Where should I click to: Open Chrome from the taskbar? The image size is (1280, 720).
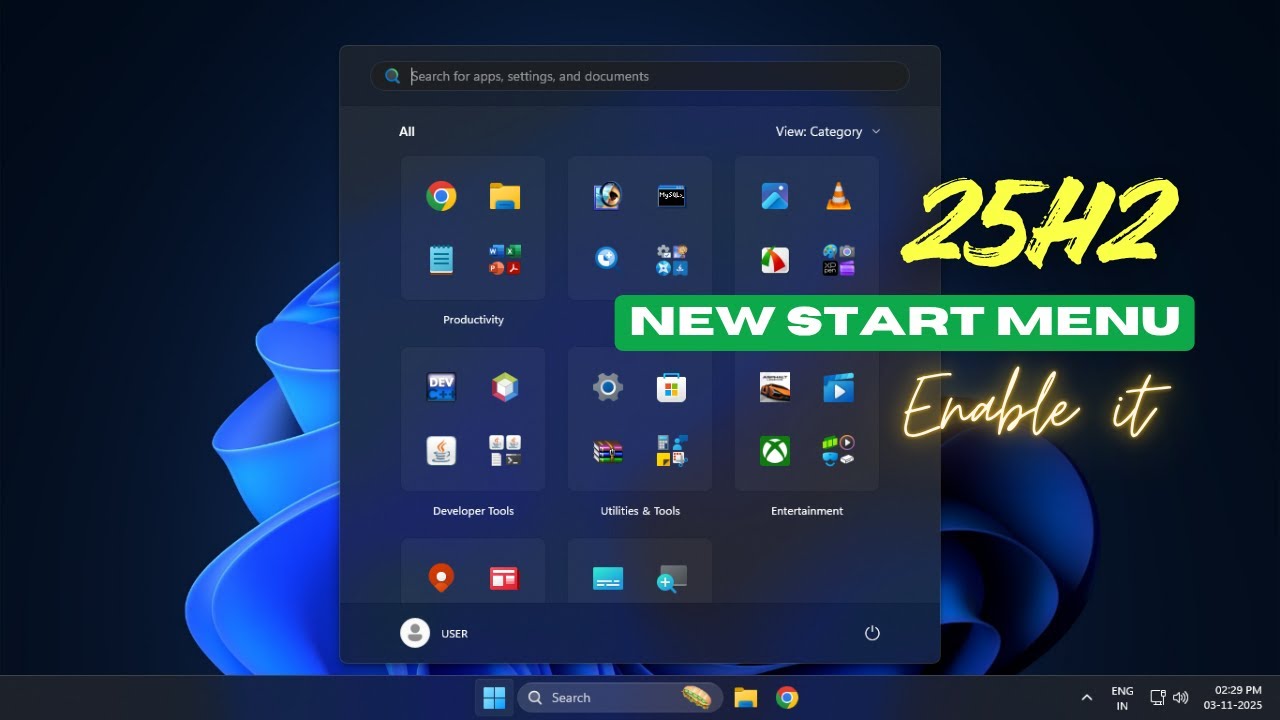[787, 698]
